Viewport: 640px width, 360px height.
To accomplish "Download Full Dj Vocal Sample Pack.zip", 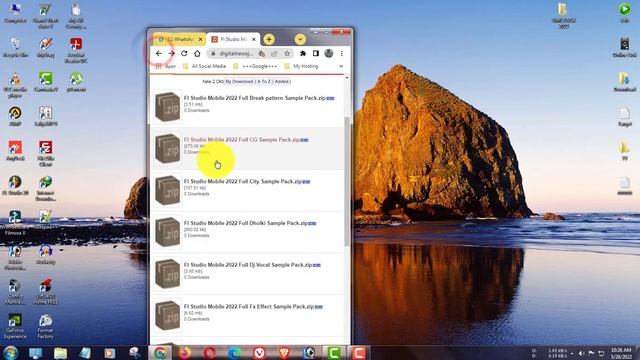I will (248, 264).
